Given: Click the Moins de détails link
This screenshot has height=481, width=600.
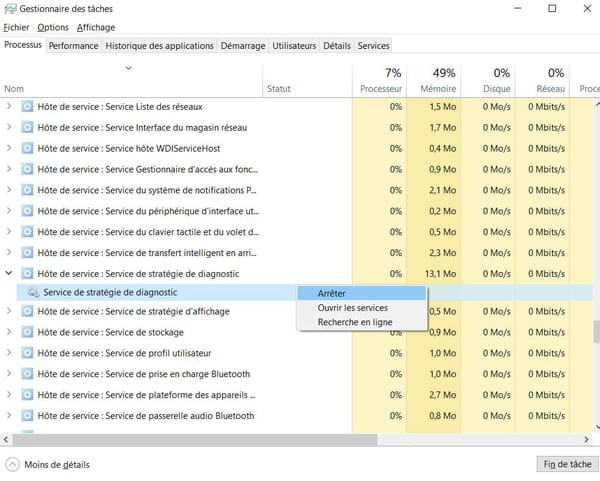Looking at the screenshot, I should tap(57, 465).
